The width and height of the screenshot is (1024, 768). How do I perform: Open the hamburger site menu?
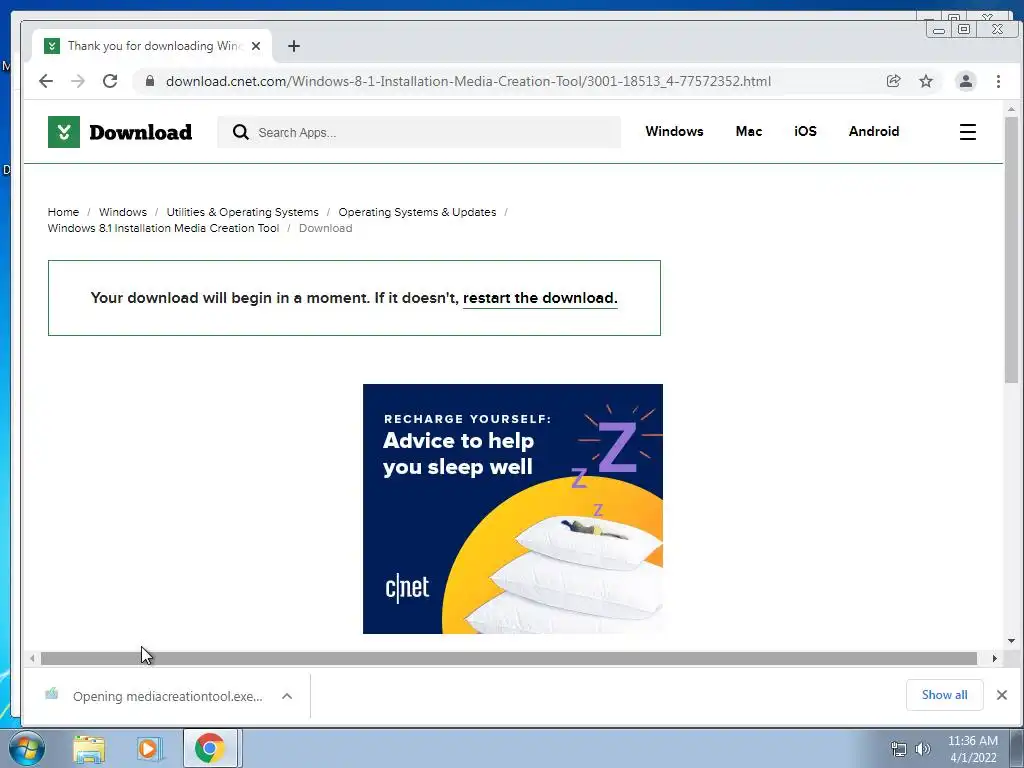(x=968, y=132)
